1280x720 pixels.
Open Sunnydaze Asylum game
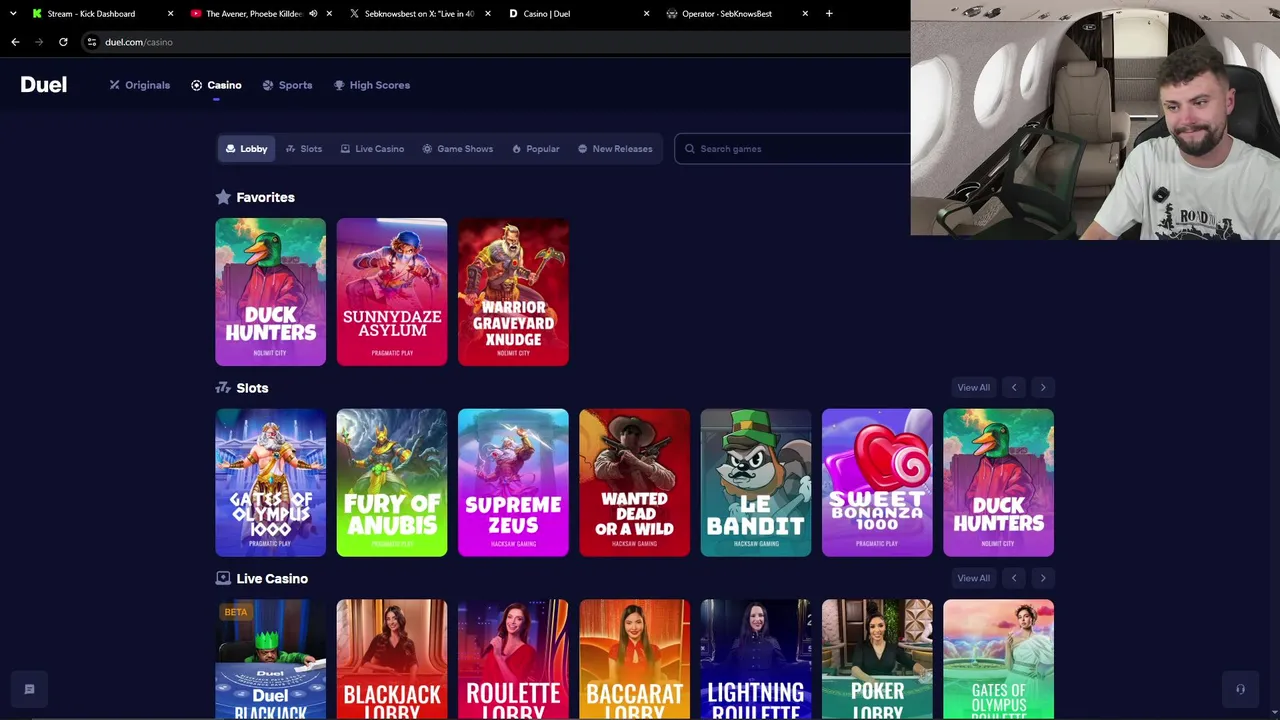click(x=392, y=292)
